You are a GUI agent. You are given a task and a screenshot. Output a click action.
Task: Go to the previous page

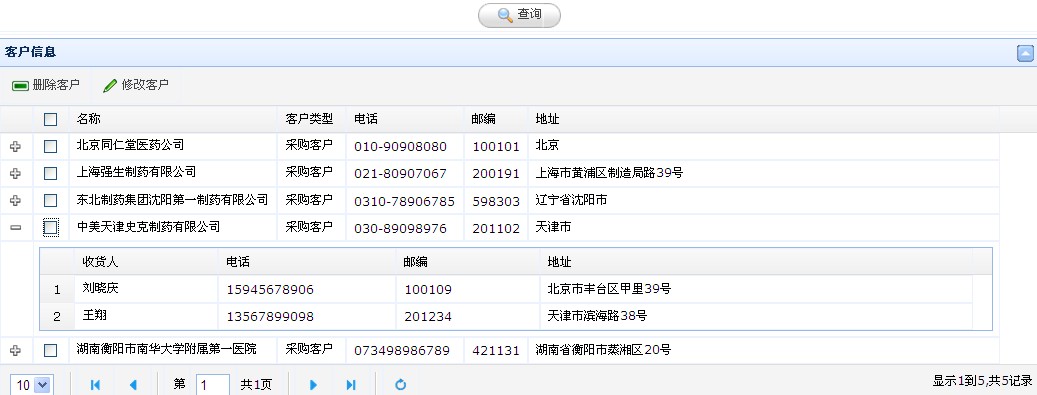tap(133, 385)
